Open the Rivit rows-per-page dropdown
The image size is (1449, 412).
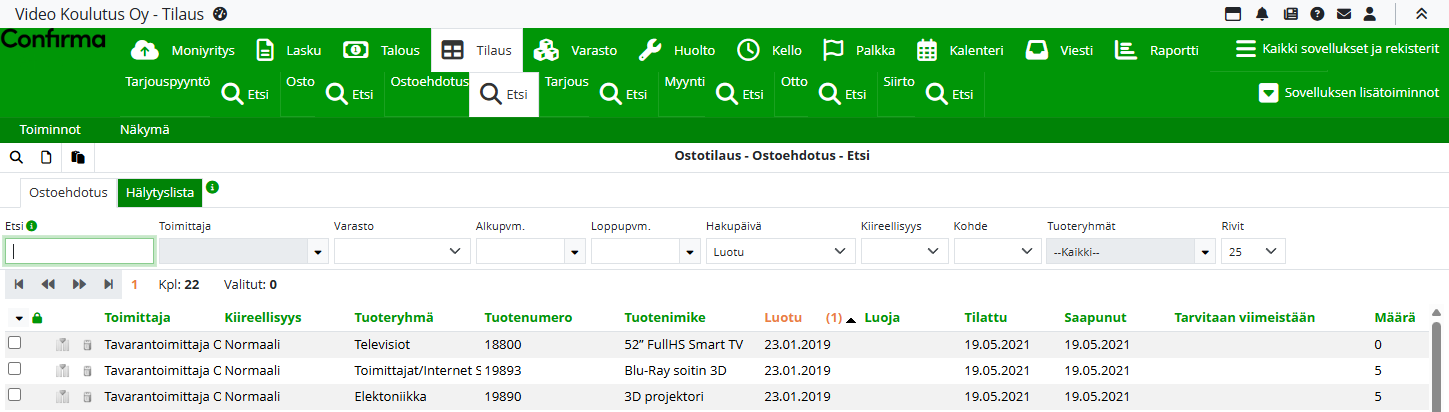pos(1253,252)
